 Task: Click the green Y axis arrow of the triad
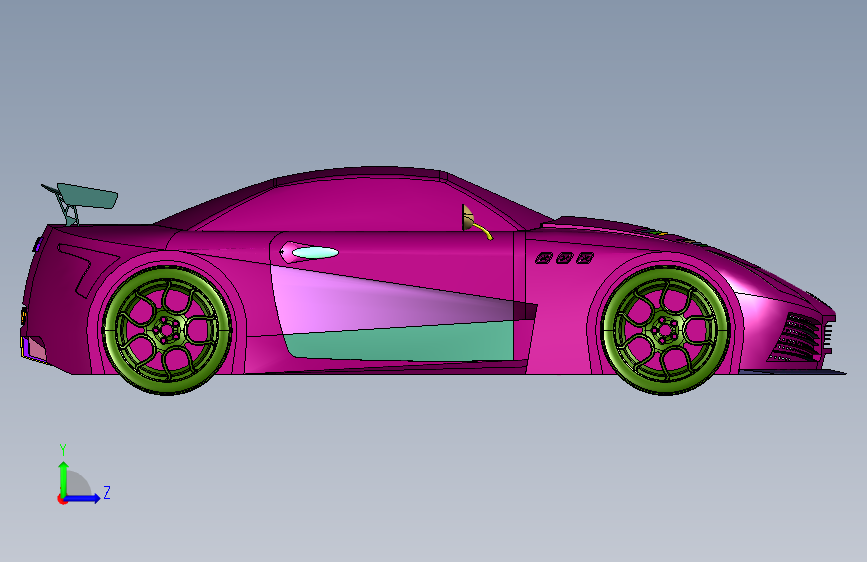[64, 479]
